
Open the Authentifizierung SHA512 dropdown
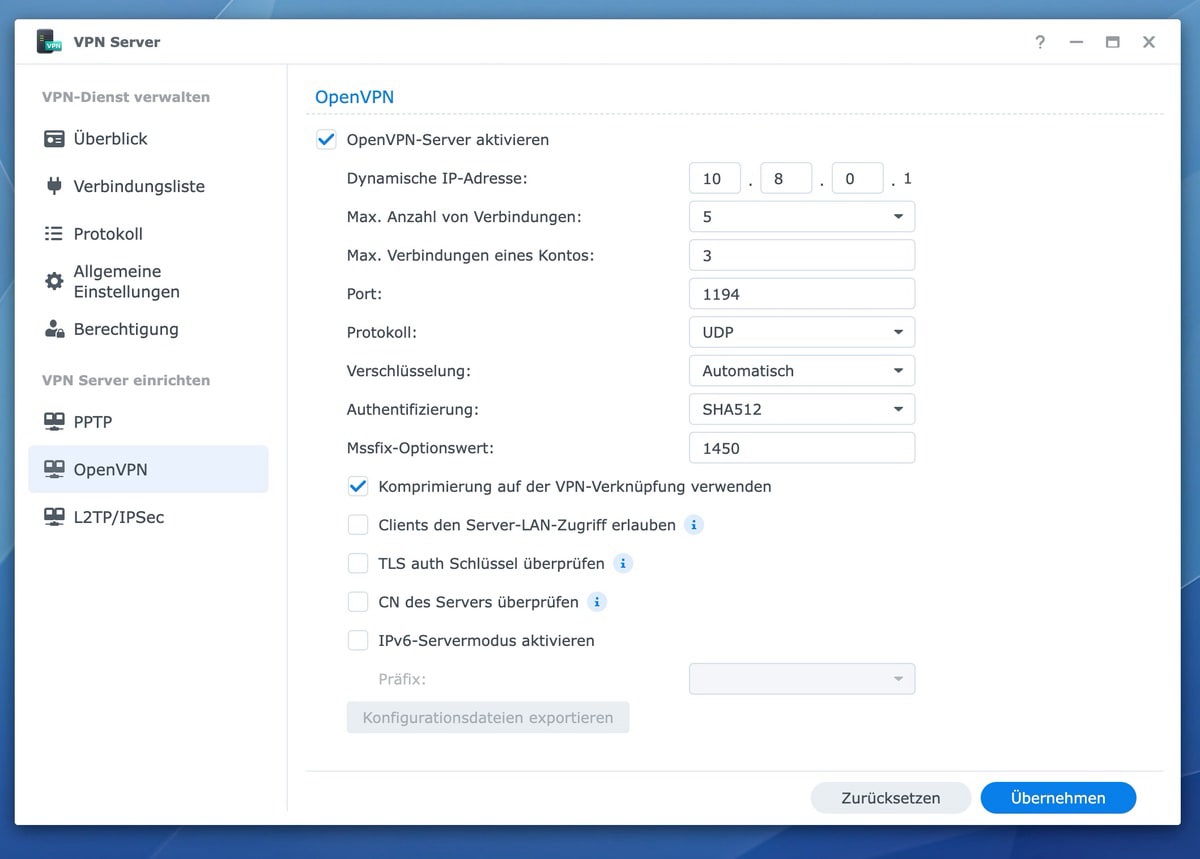[801, 409]
